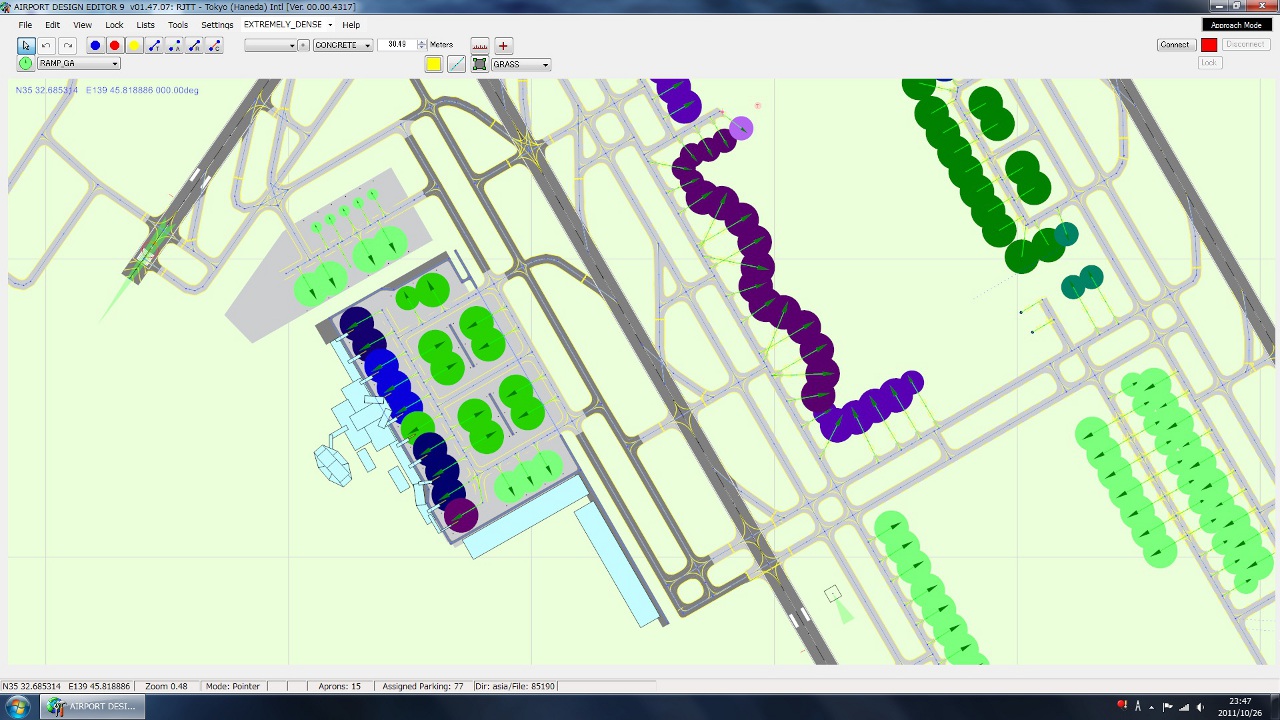Open the Lists menu
This screenshot has width=1280, height=720.
click(146, 24)
